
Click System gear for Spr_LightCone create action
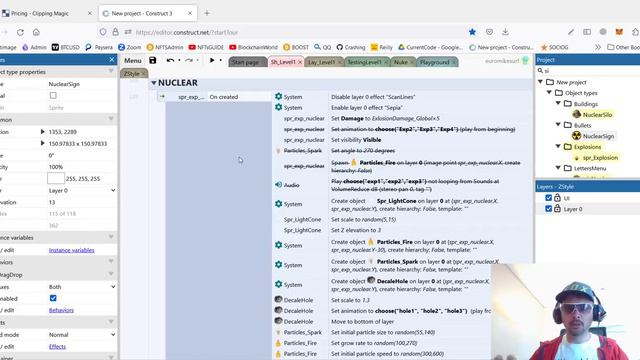tap(278, 204)
